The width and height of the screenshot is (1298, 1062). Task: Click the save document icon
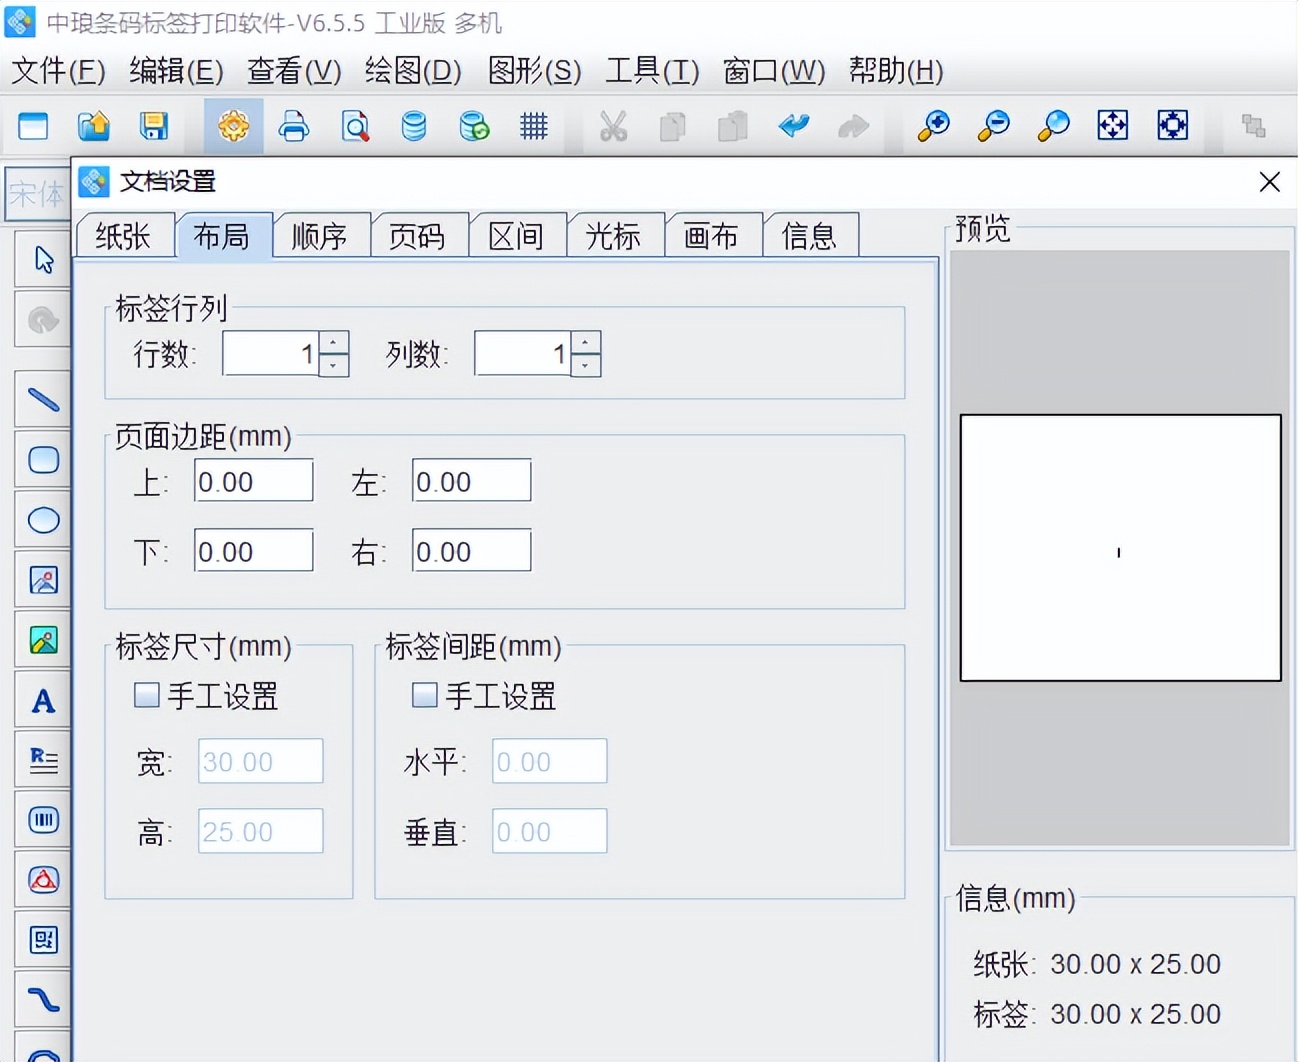click(153, 127)
